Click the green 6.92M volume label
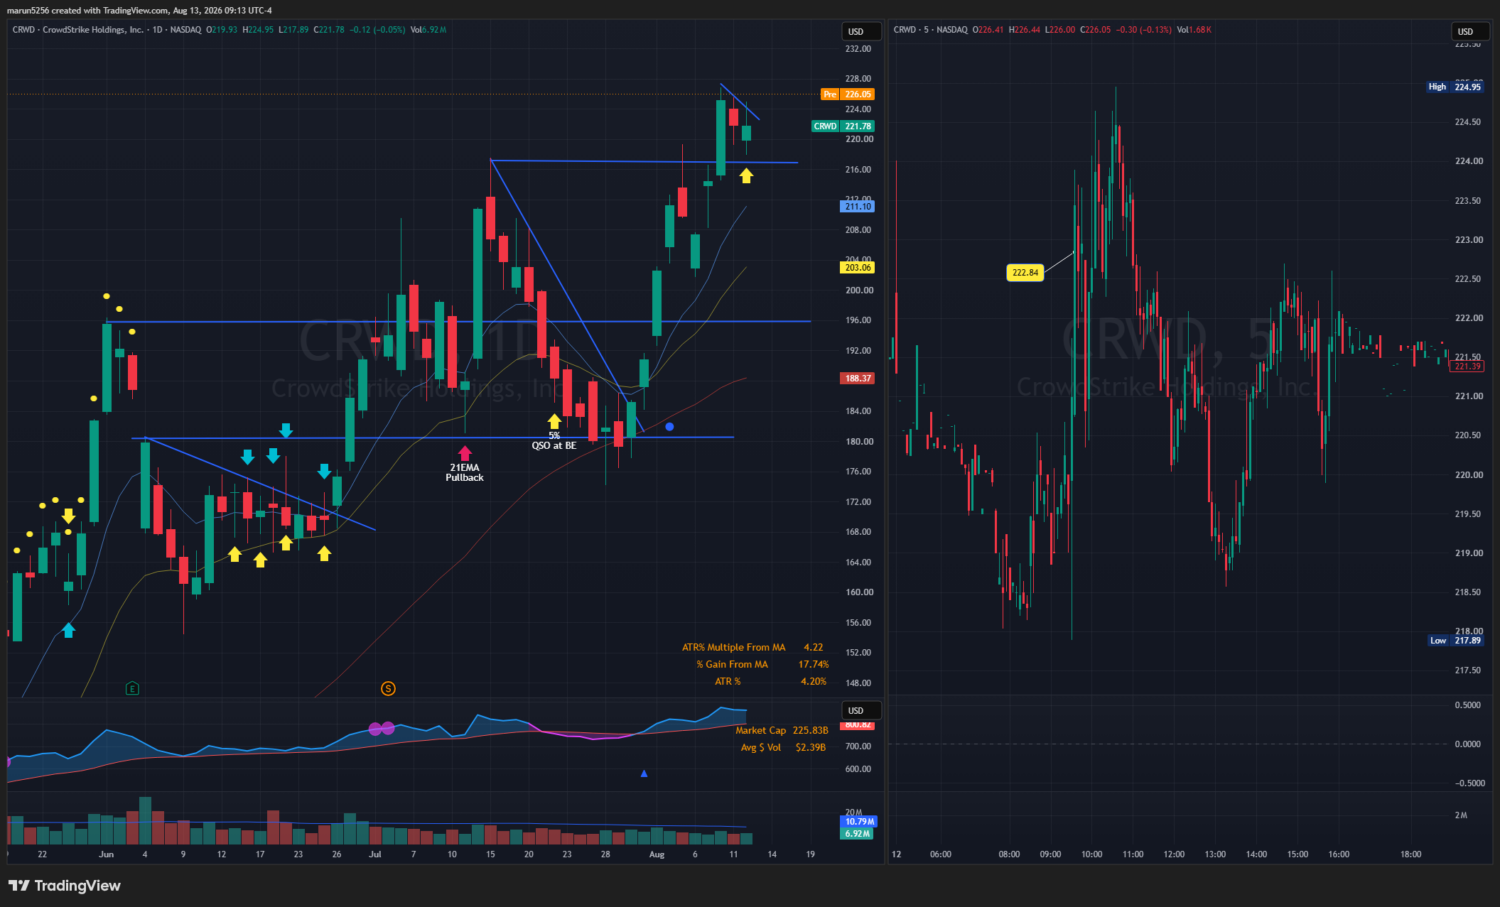 pos(857,833)
